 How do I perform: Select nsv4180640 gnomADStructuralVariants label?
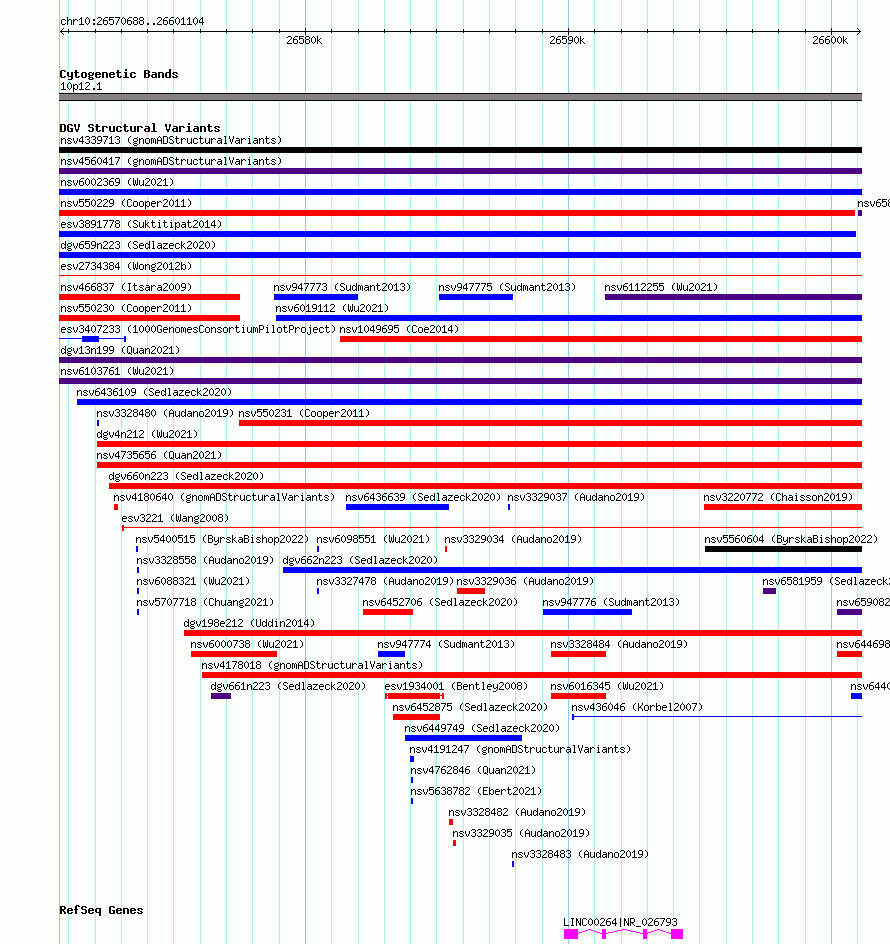224,498
